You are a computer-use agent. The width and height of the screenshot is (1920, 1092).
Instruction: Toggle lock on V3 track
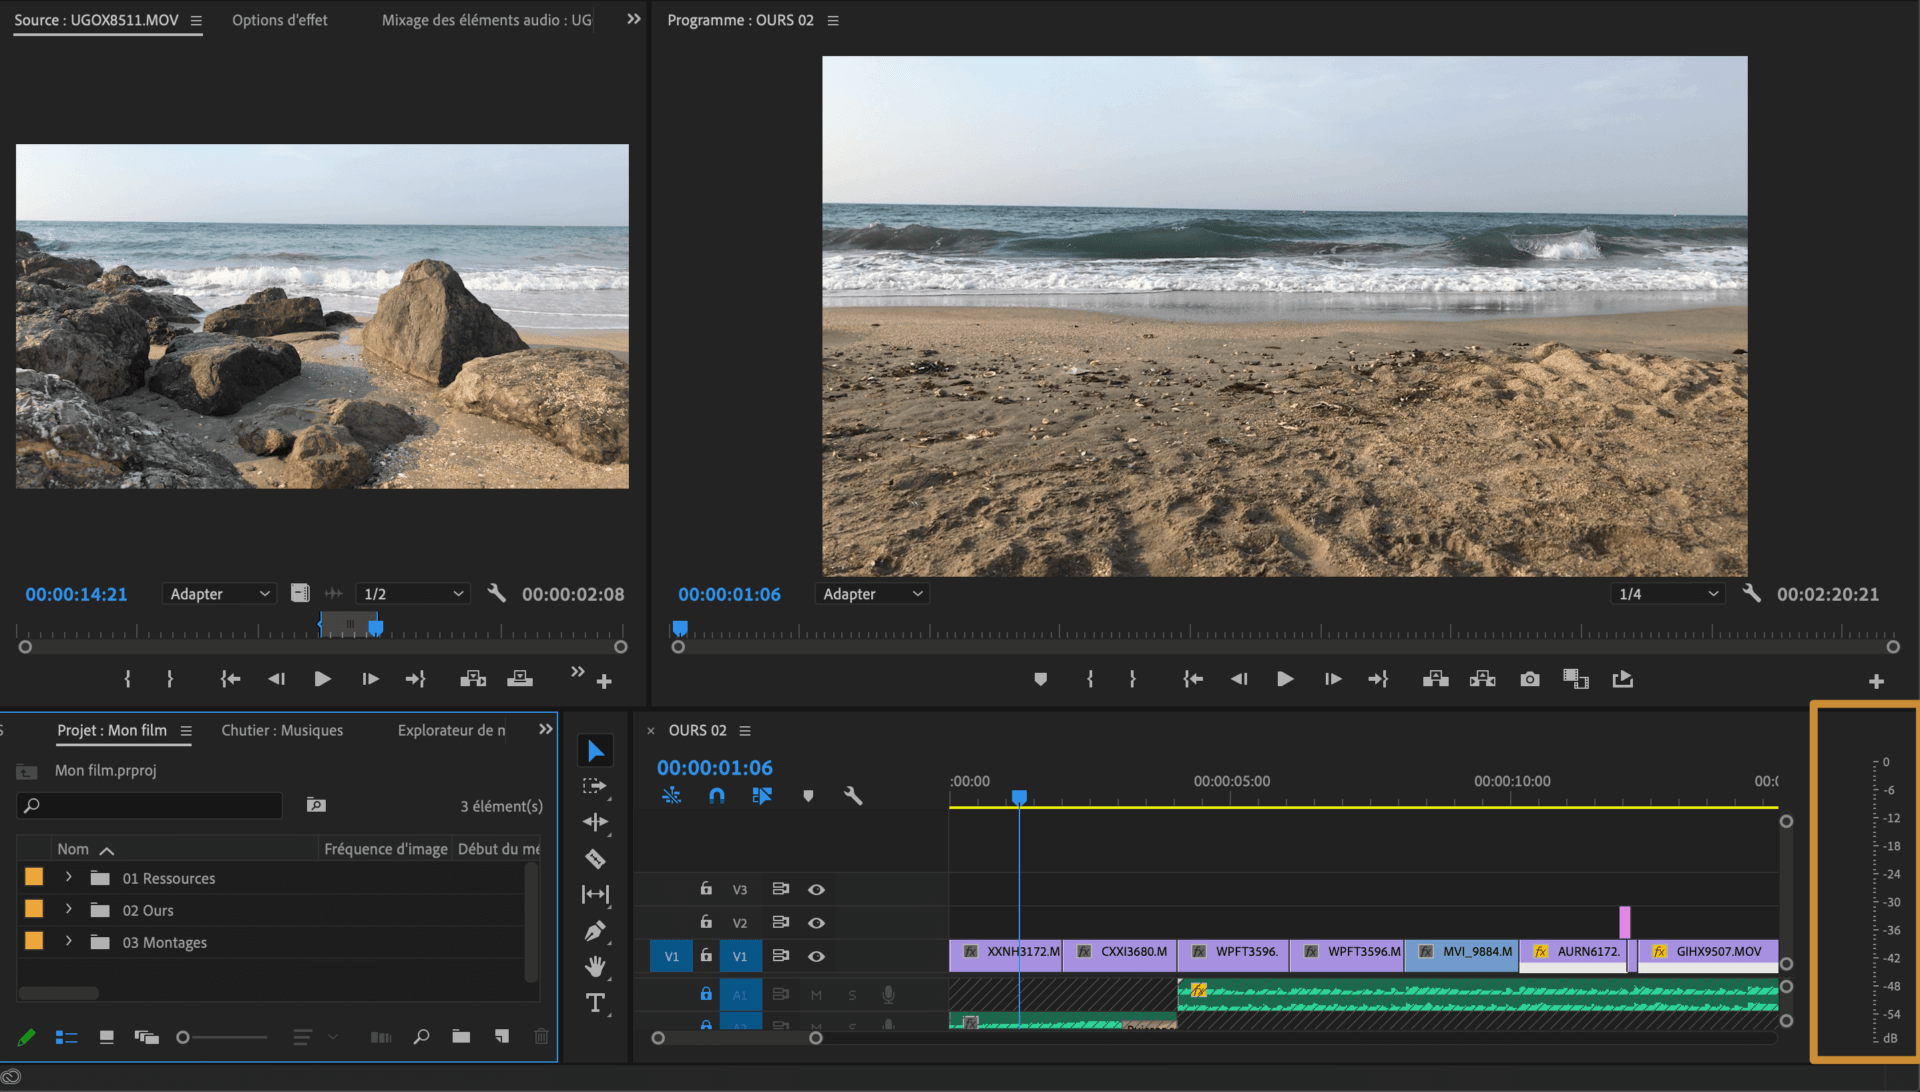point(706,888)
